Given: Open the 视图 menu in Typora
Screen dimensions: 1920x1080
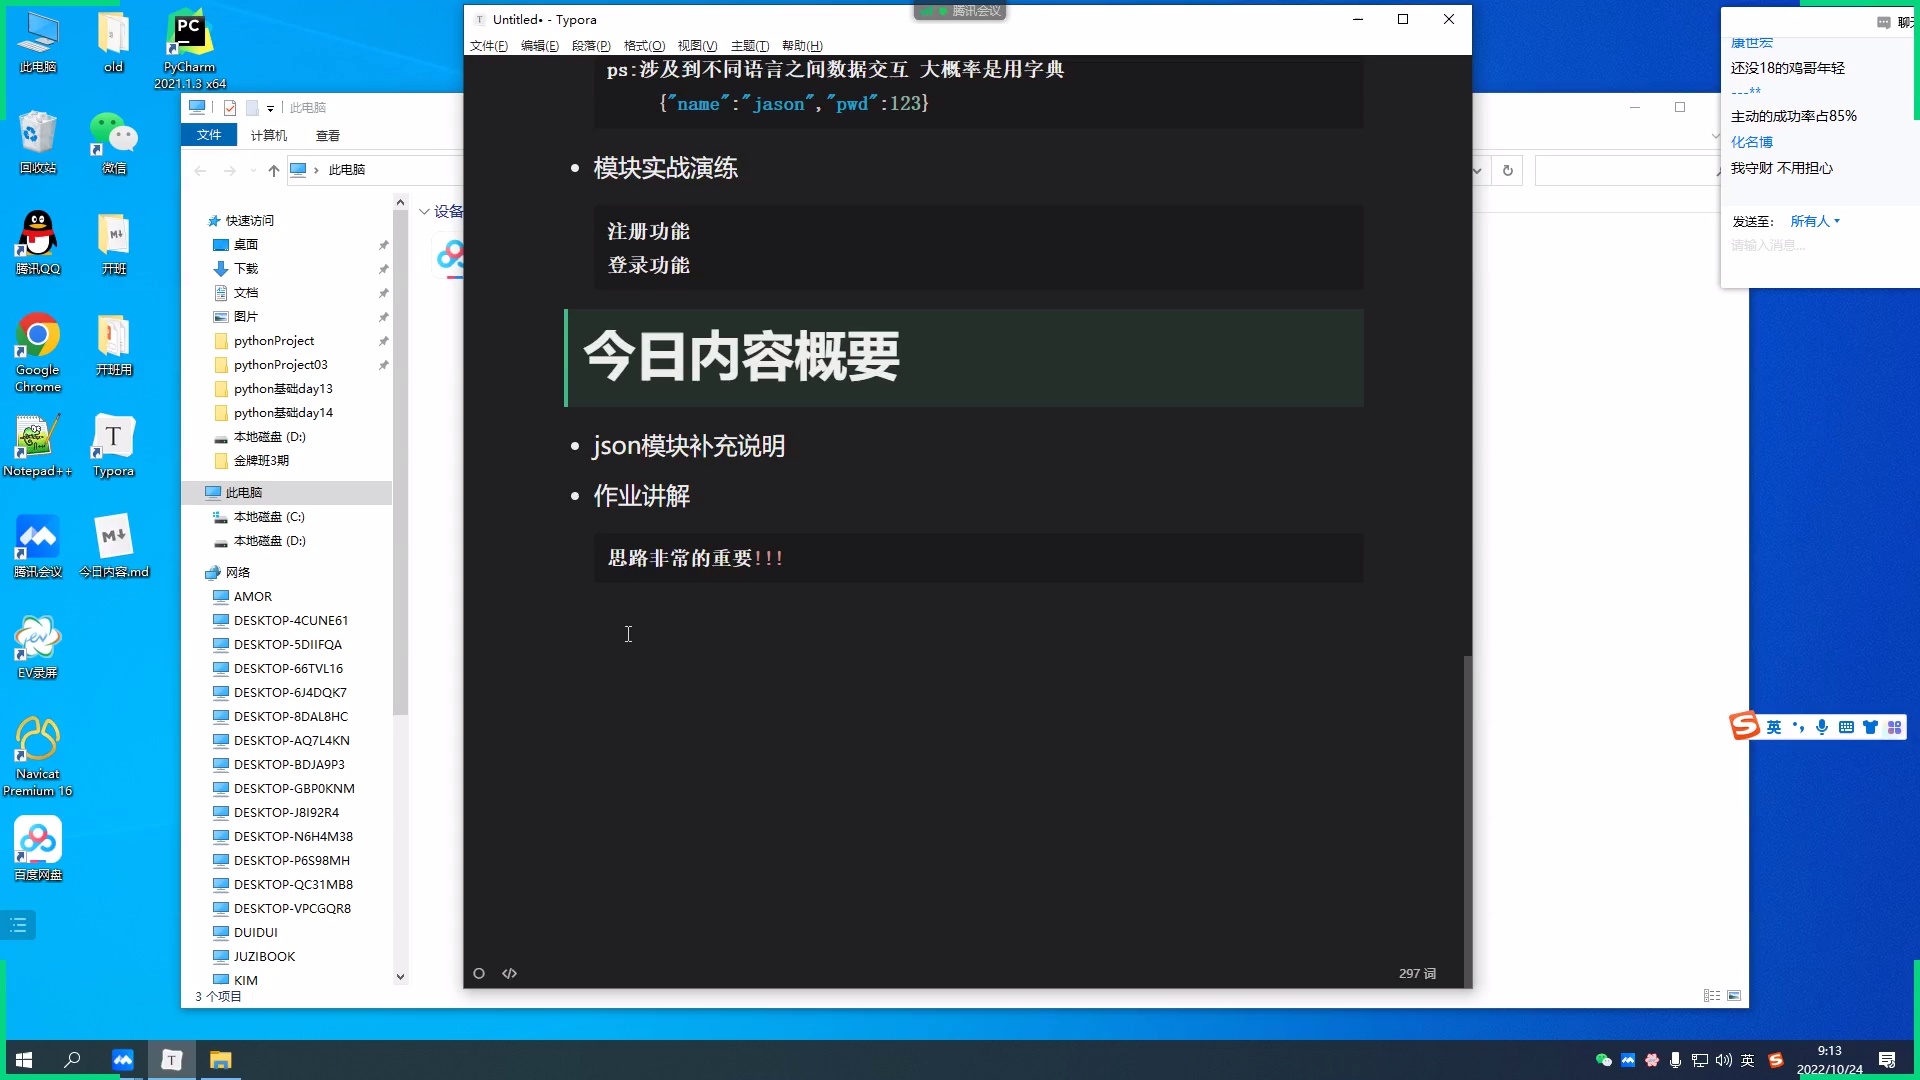Looking at the screenshot, I should (x=696, y=45).
